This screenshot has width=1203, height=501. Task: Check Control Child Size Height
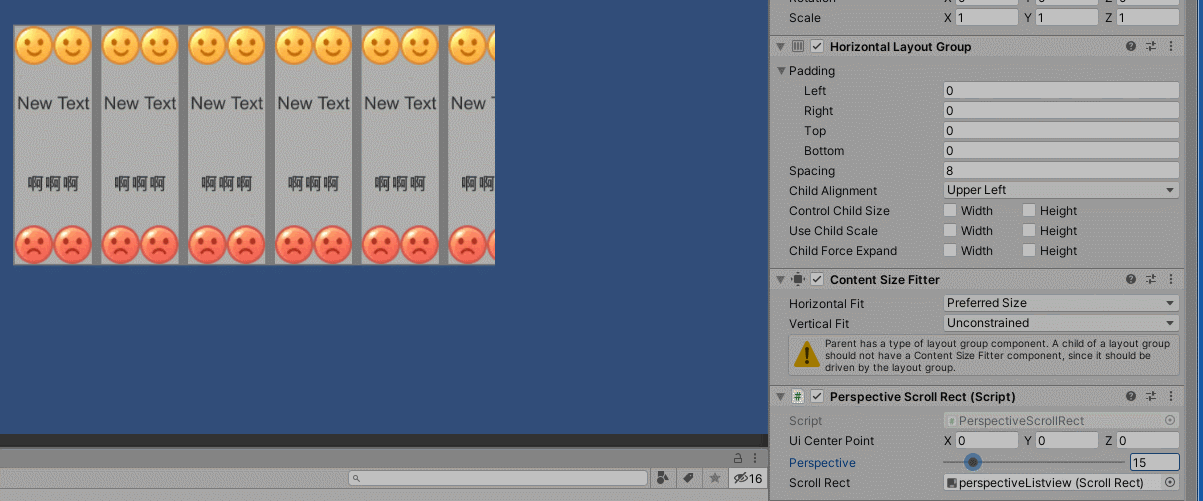tap(1029, 211)
